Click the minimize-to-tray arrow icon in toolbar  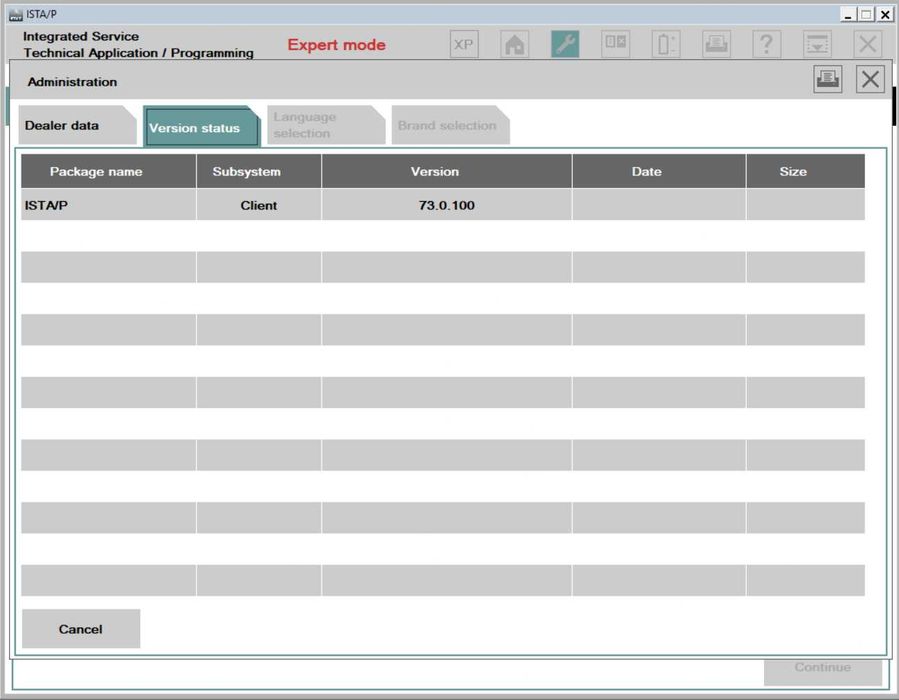[x=817, y=44]
